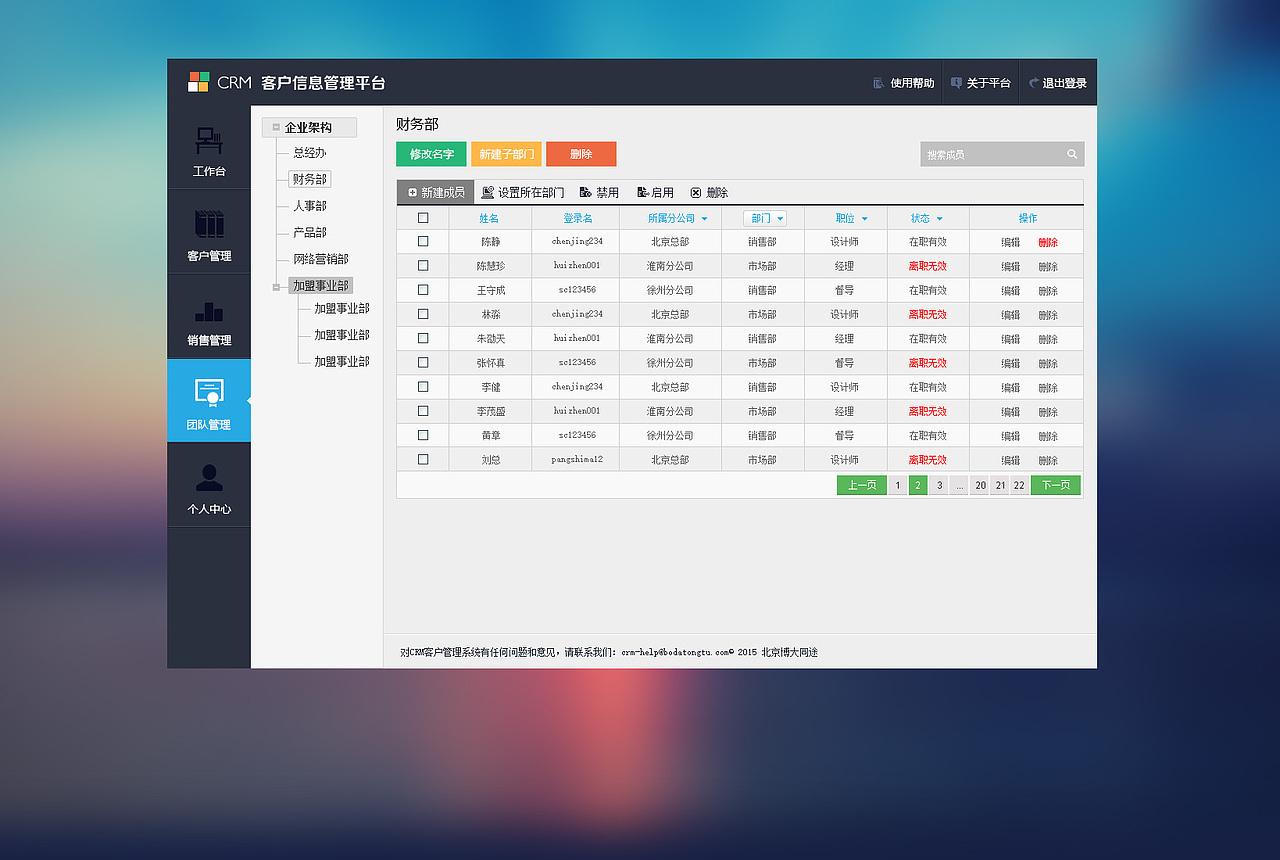The image size is (1280, 860).
Task: Check the row checkbox for 张怀真
Action: click(x=423, y=362)
